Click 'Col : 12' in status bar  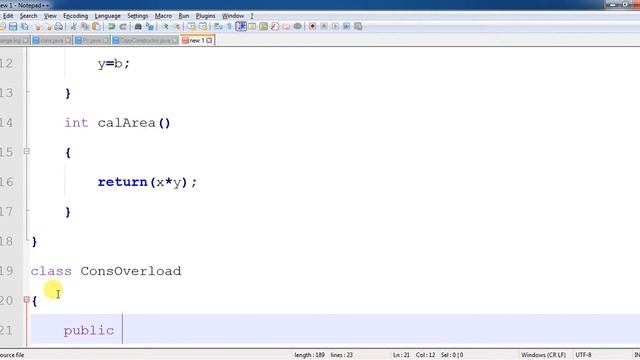pos(425,355)
